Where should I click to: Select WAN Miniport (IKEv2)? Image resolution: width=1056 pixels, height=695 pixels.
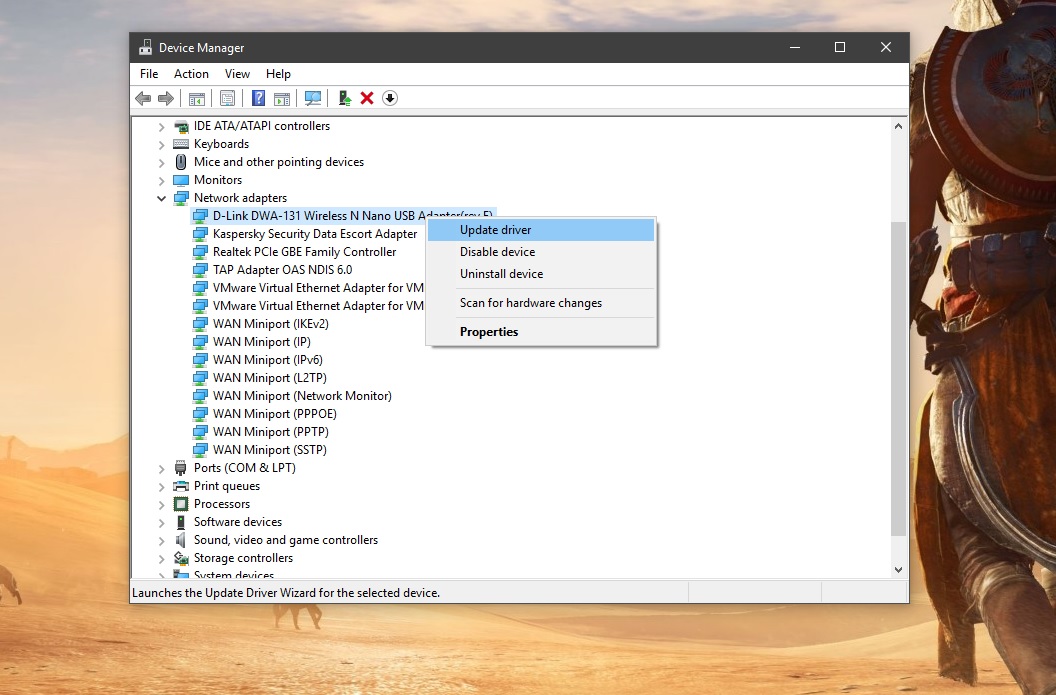tap(271, 324)
